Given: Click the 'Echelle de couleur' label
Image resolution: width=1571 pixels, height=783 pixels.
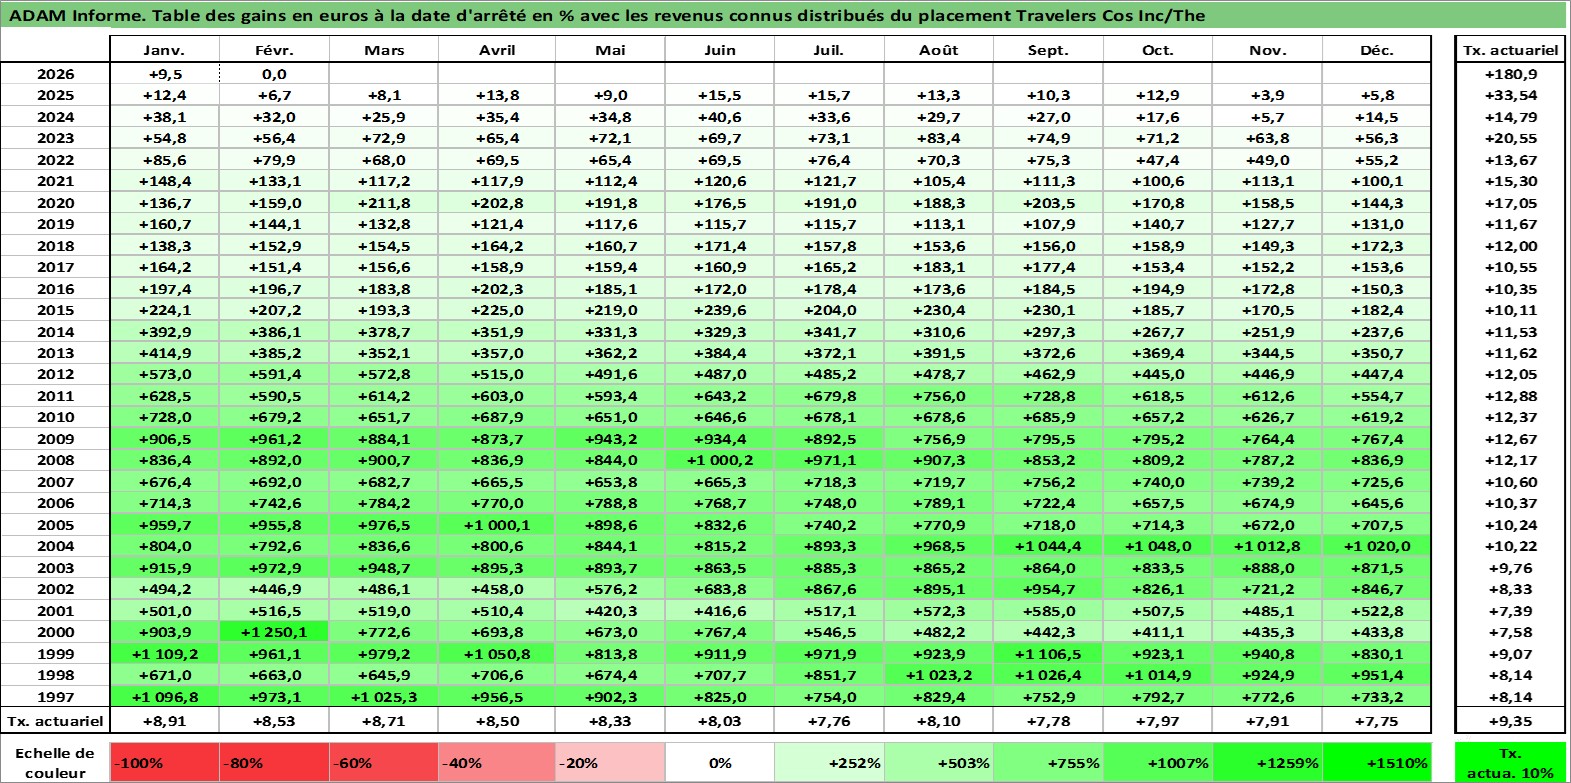Looking at the screenshot, I should point(55,762).
